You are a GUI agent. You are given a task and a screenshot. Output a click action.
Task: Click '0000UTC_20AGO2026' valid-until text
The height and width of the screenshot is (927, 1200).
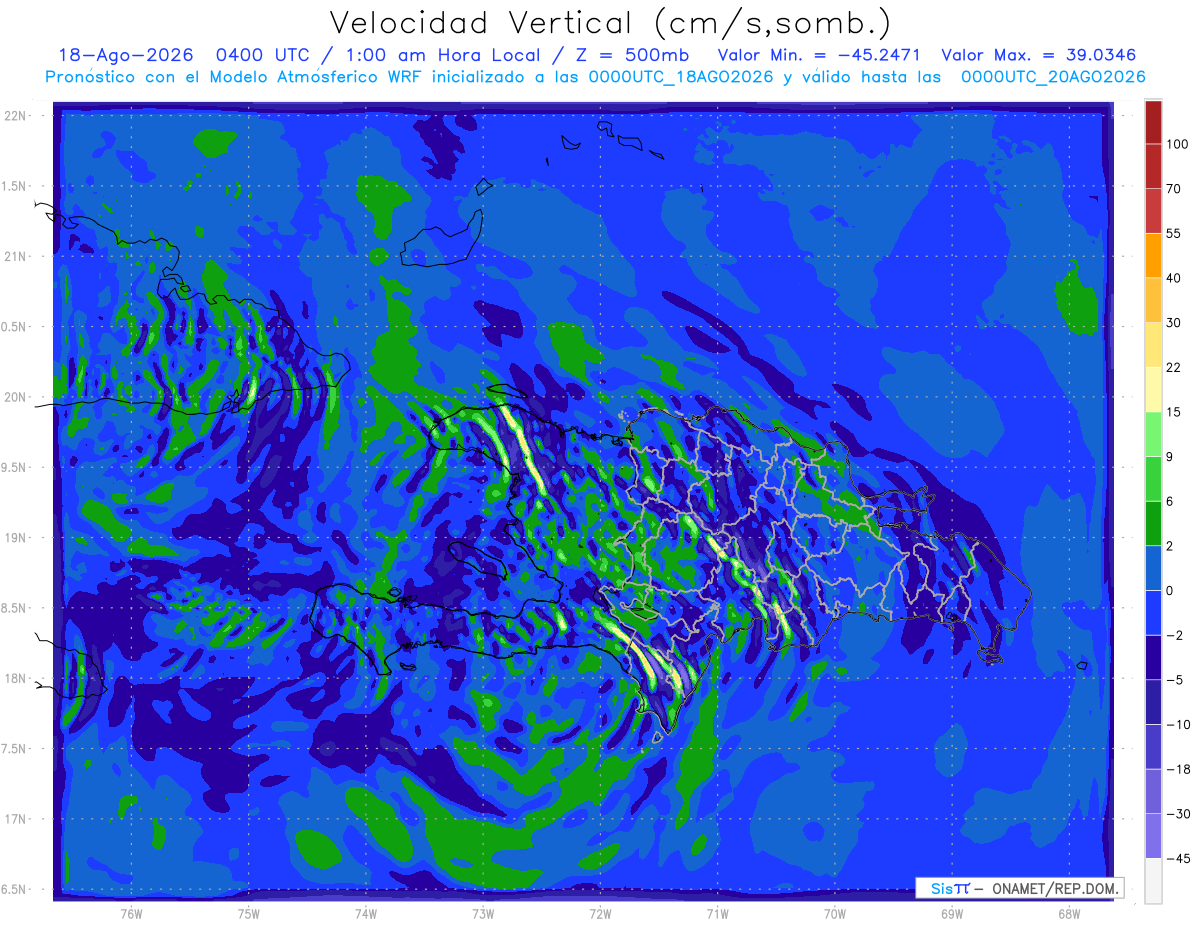tap(1053, 77)
